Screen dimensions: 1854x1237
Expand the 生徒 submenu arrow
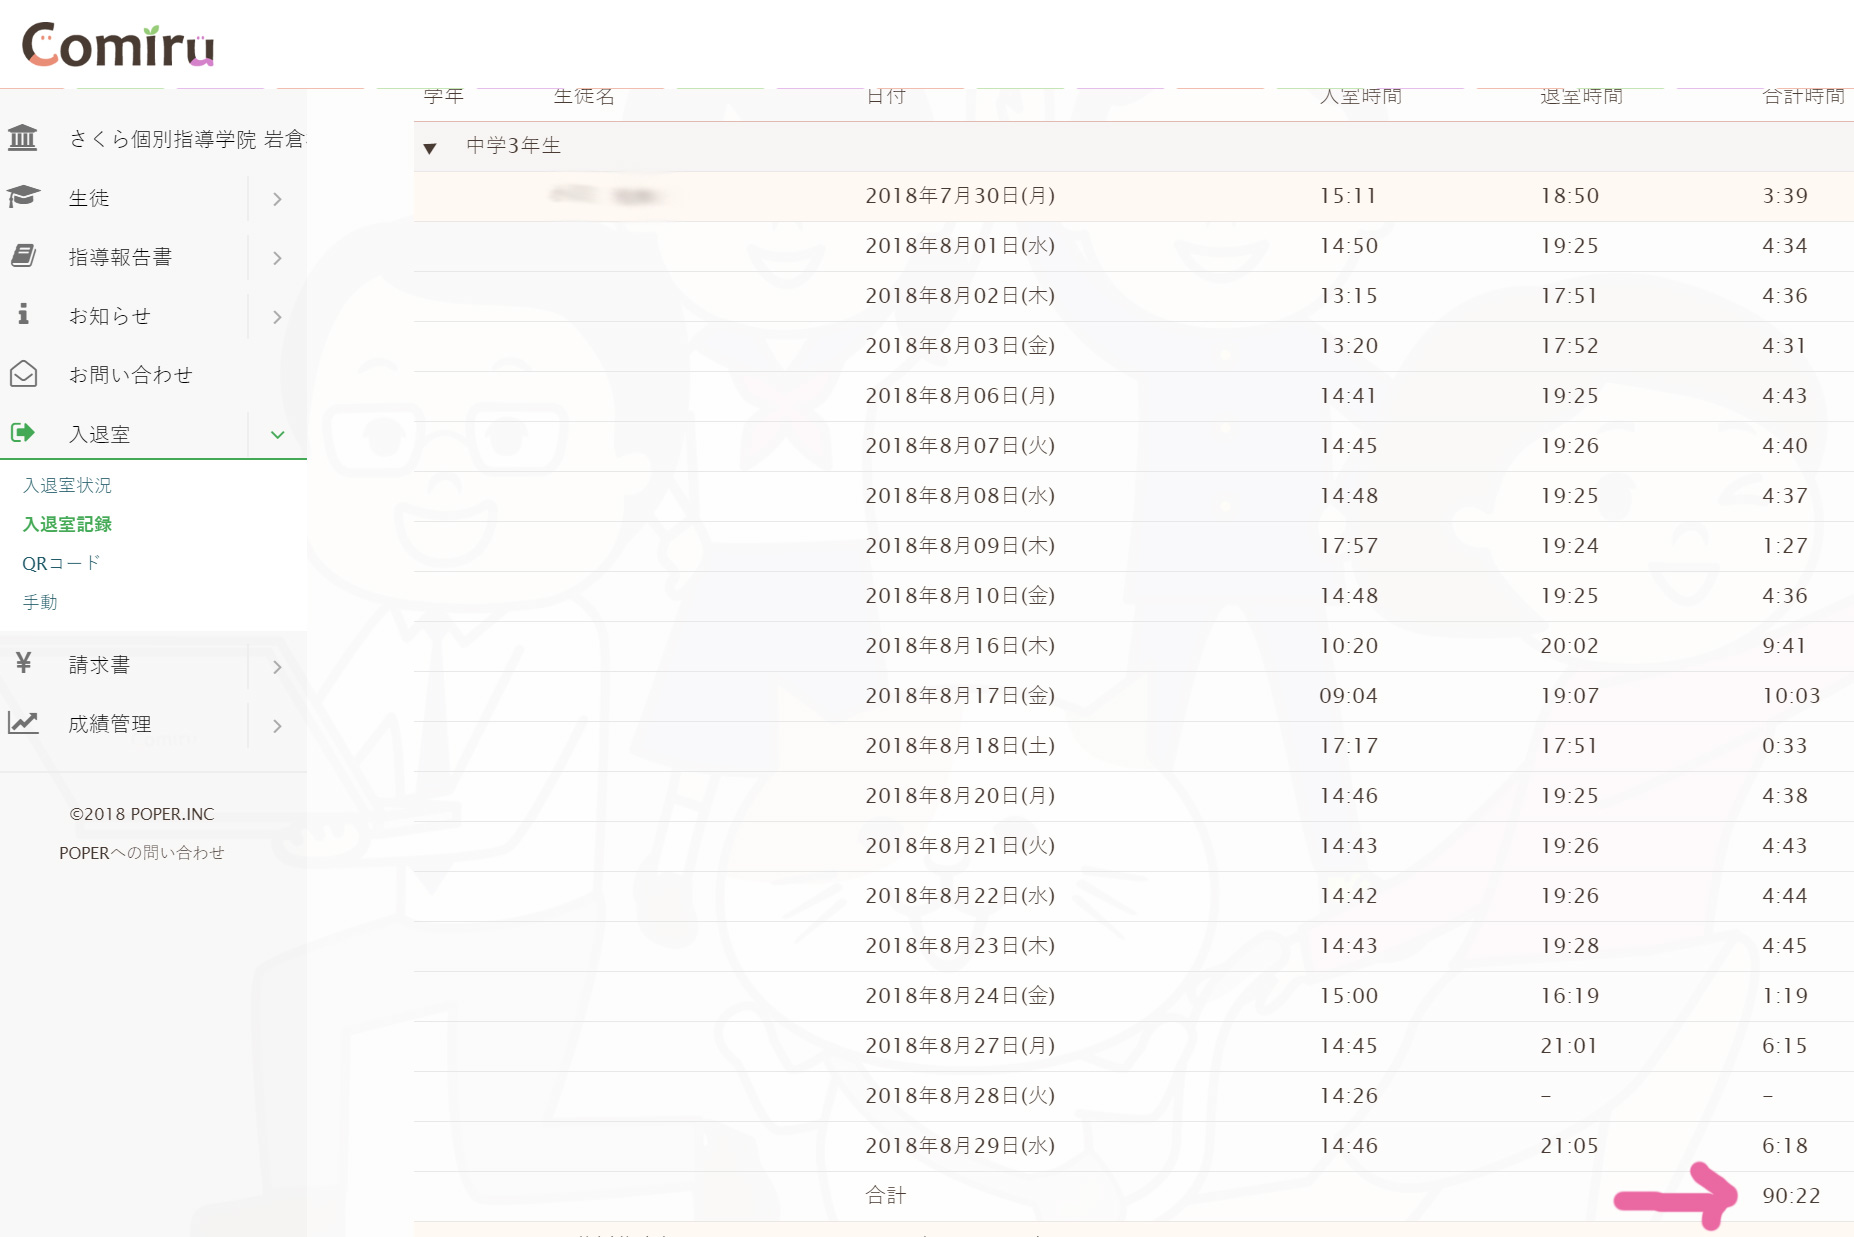(278, 199)
